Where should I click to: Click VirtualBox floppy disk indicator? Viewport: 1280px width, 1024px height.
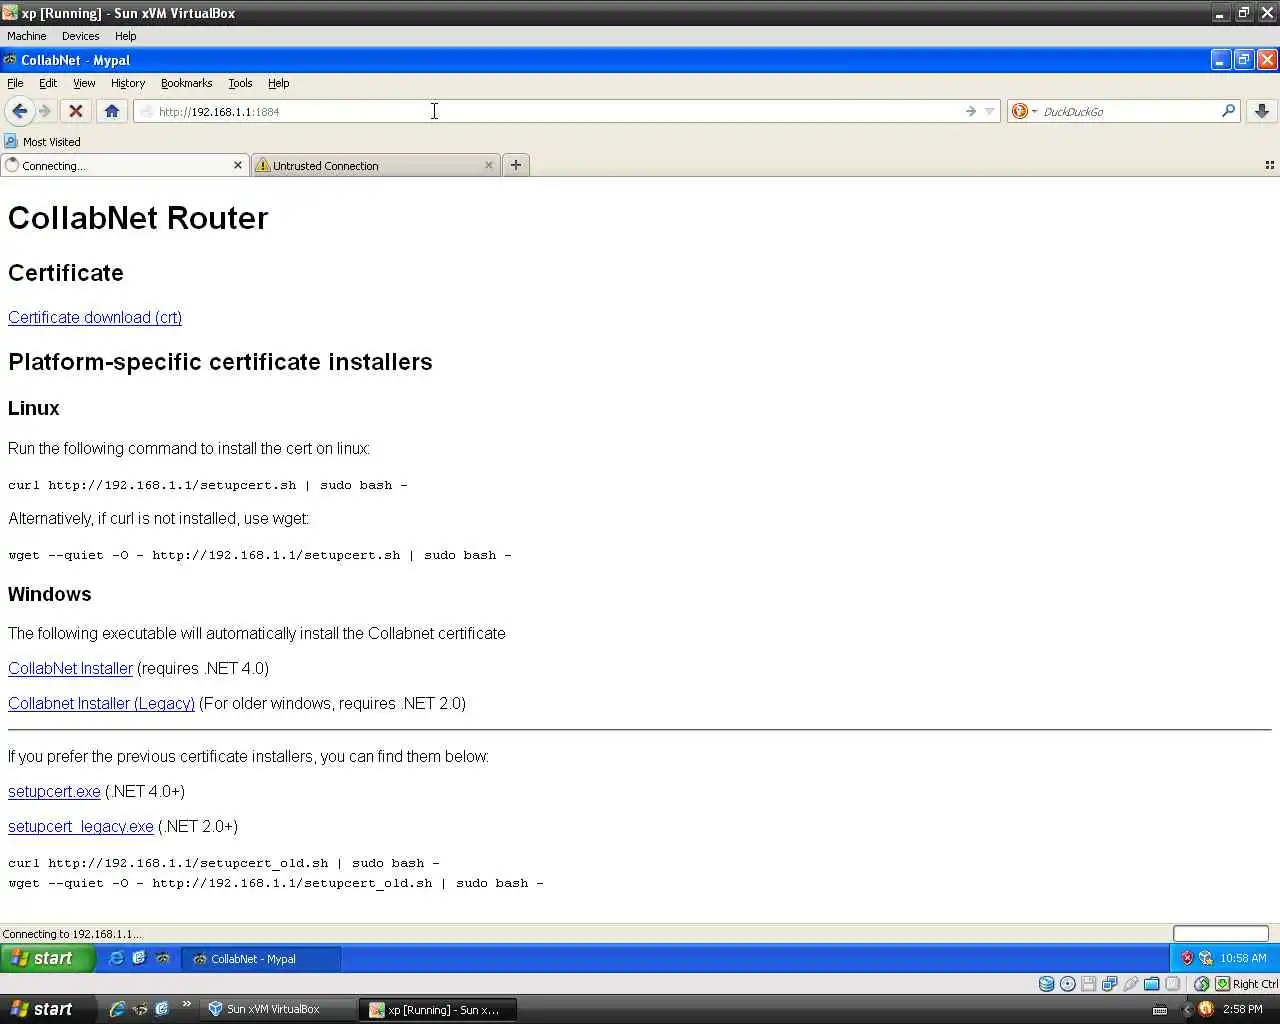click(x=1089, y=984)
